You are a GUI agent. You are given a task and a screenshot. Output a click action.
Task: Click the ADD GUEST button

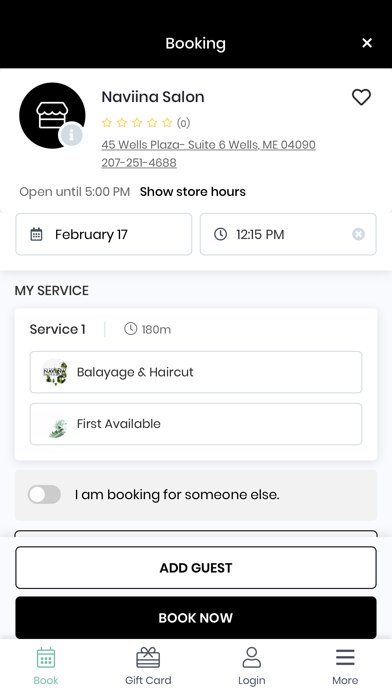click(x=196, y=568)
